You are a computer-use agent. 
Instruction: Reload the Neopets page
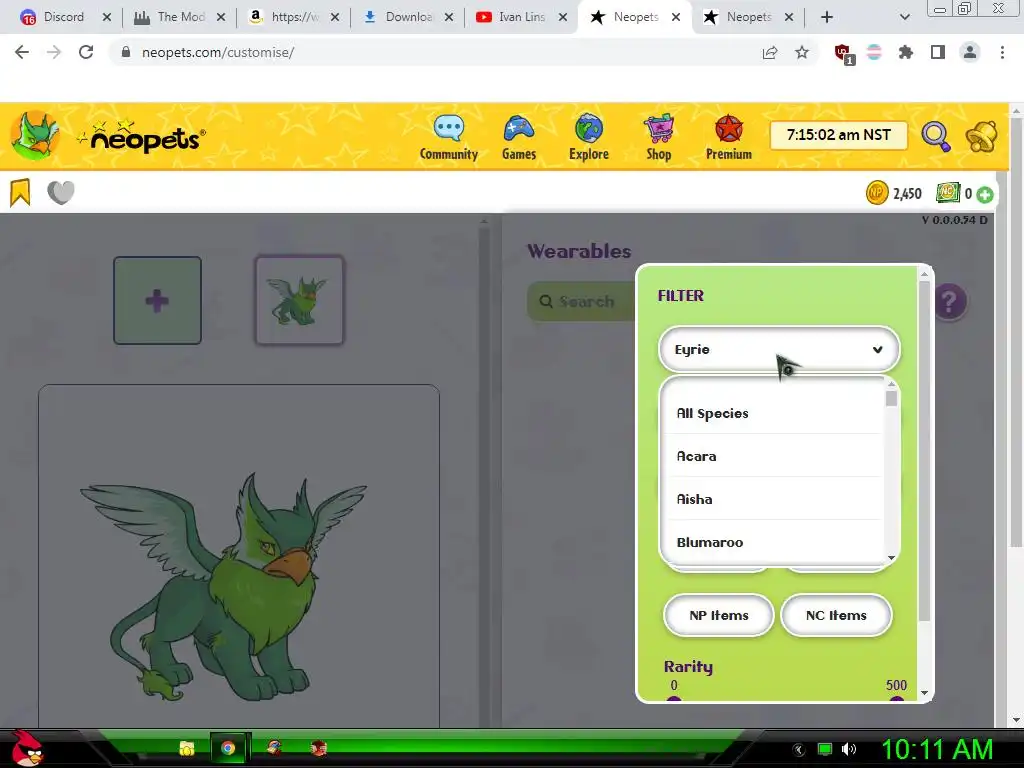point(86,52)
